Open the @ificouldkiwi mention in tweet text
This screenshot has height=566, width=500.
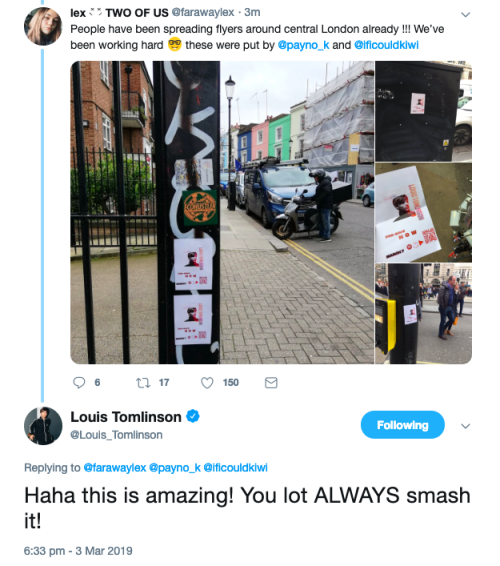386,45
